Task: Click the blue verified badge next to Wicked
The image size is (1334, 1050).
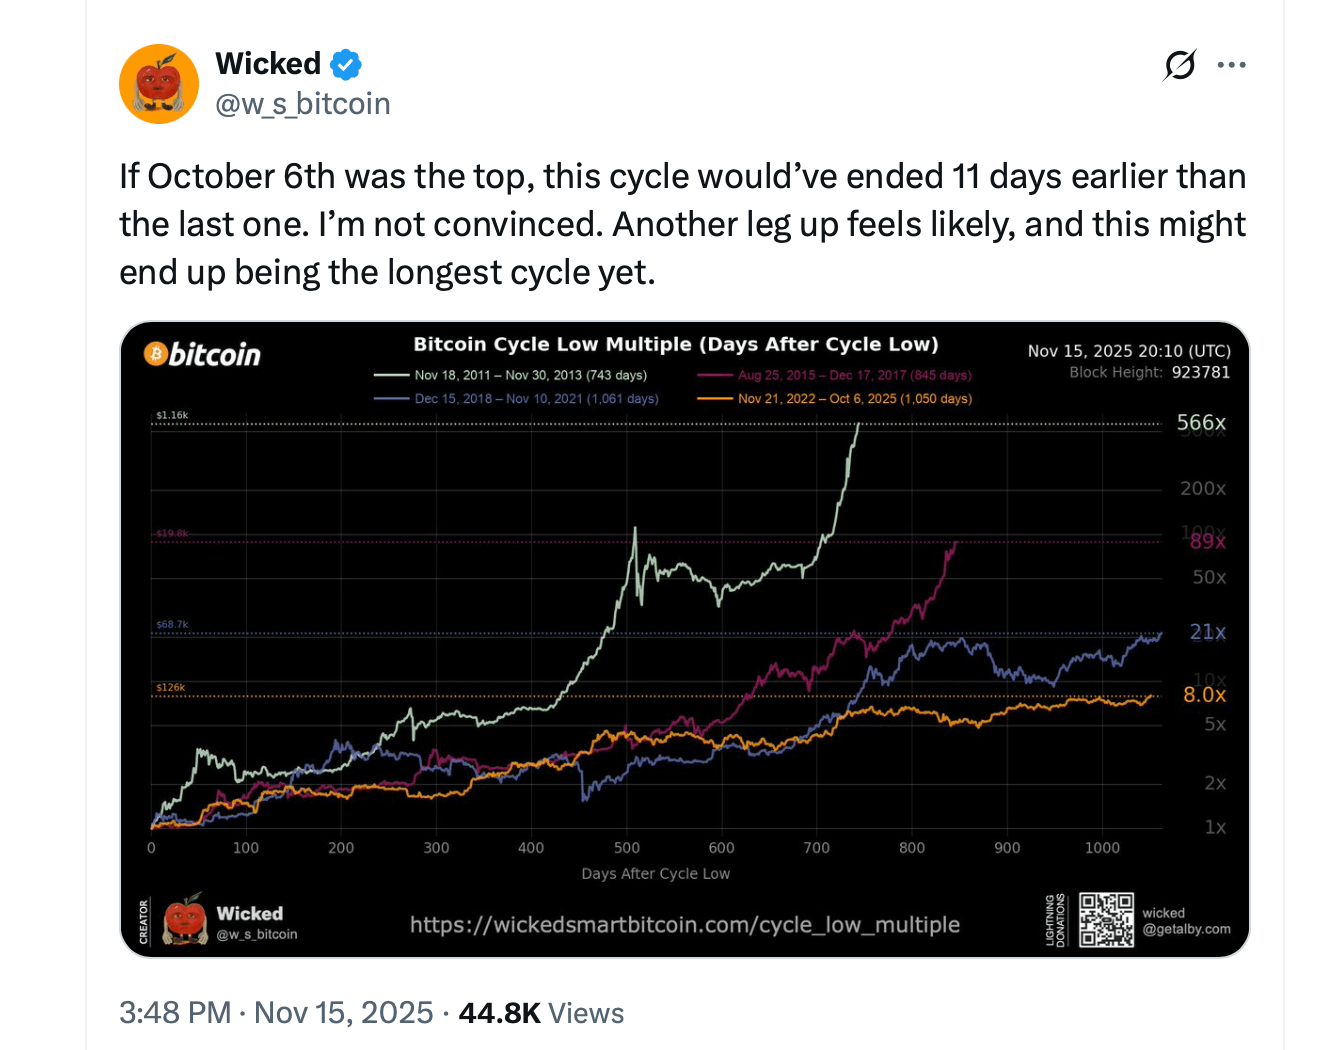Action: pyautogui.click(x=344, y=63)
